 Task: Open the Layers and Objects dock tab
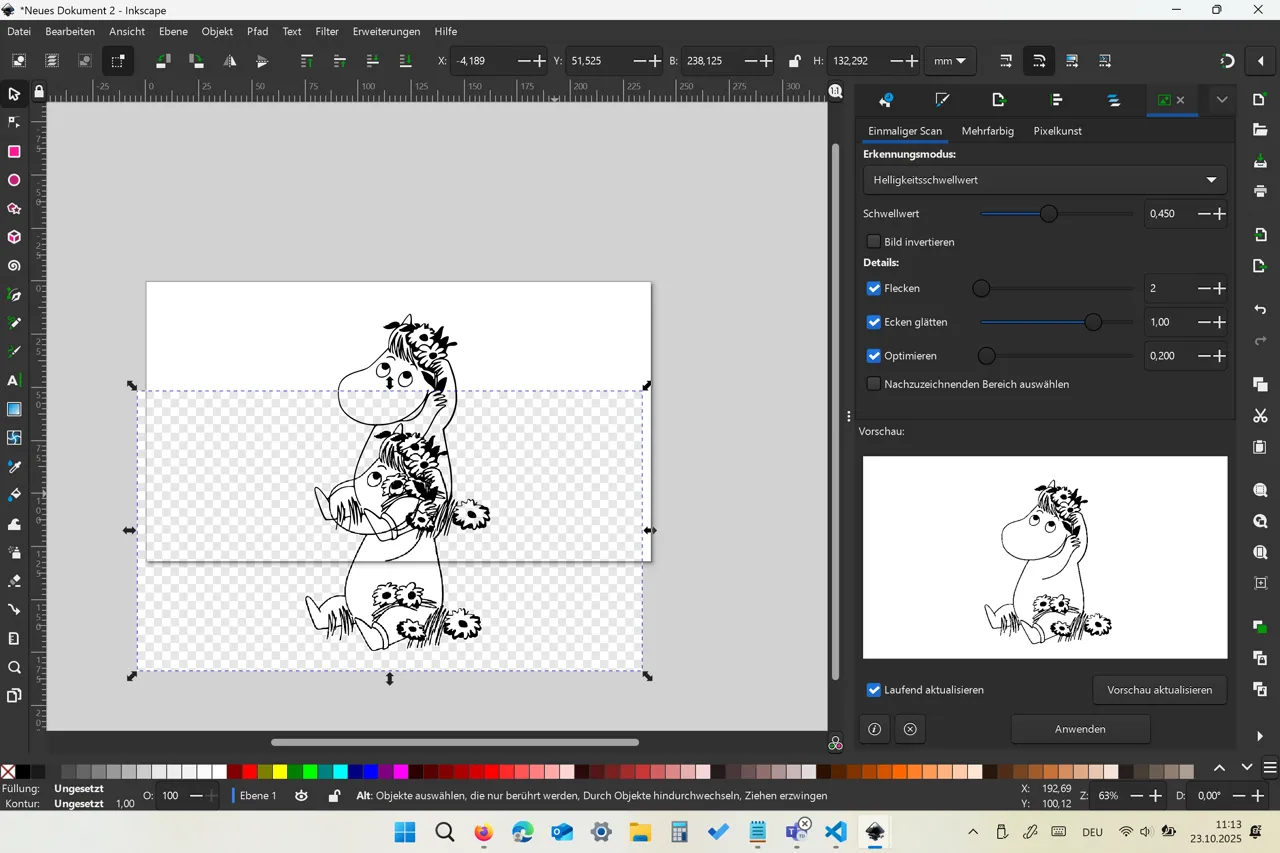[1114, 100]
